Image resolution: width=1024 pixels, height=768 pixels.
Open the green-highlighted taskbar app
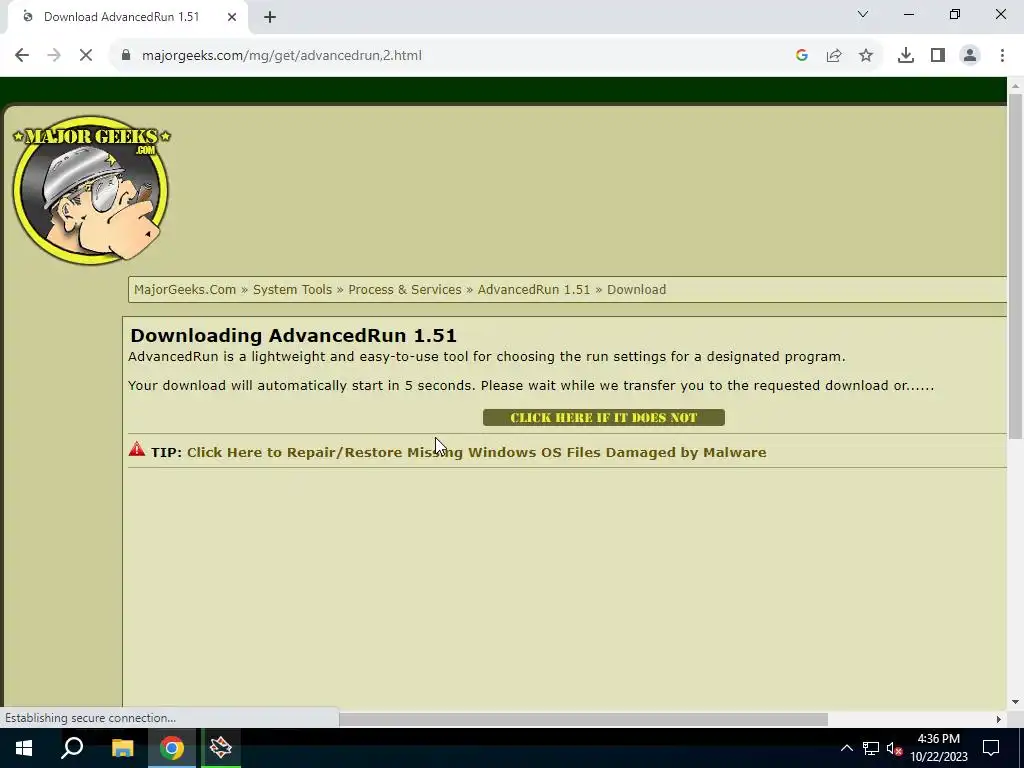tap(221, 748)
